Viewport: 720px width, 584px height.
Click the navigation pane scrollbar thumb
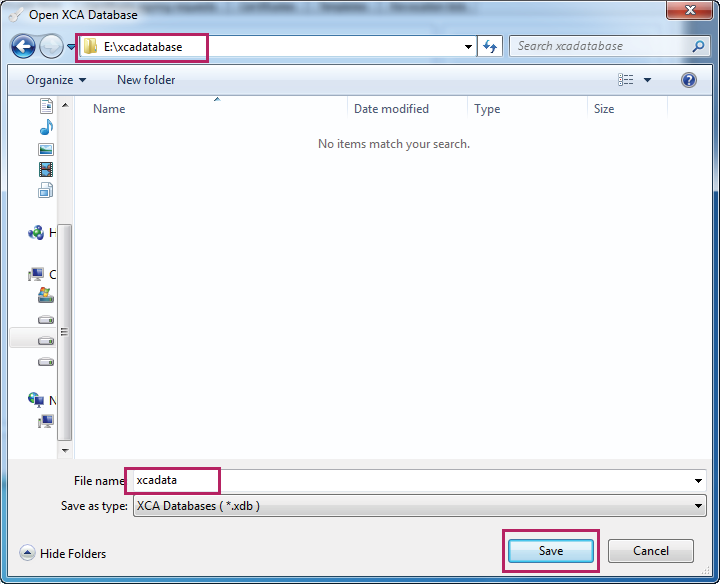[x=65, y=332]
